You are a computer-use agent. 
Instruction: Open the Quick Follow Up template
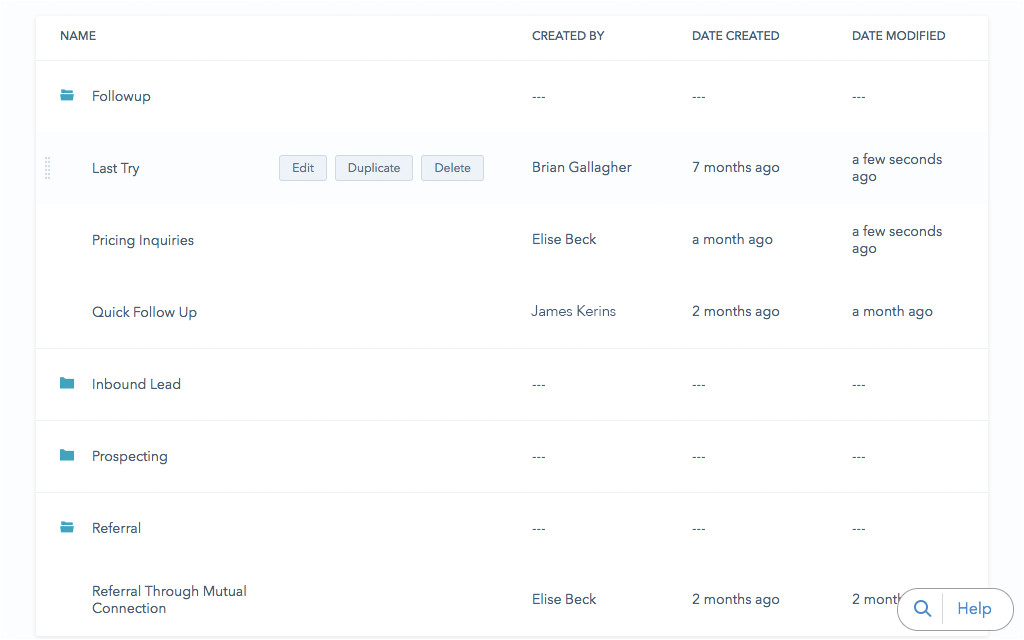click(x=144, y=312)
